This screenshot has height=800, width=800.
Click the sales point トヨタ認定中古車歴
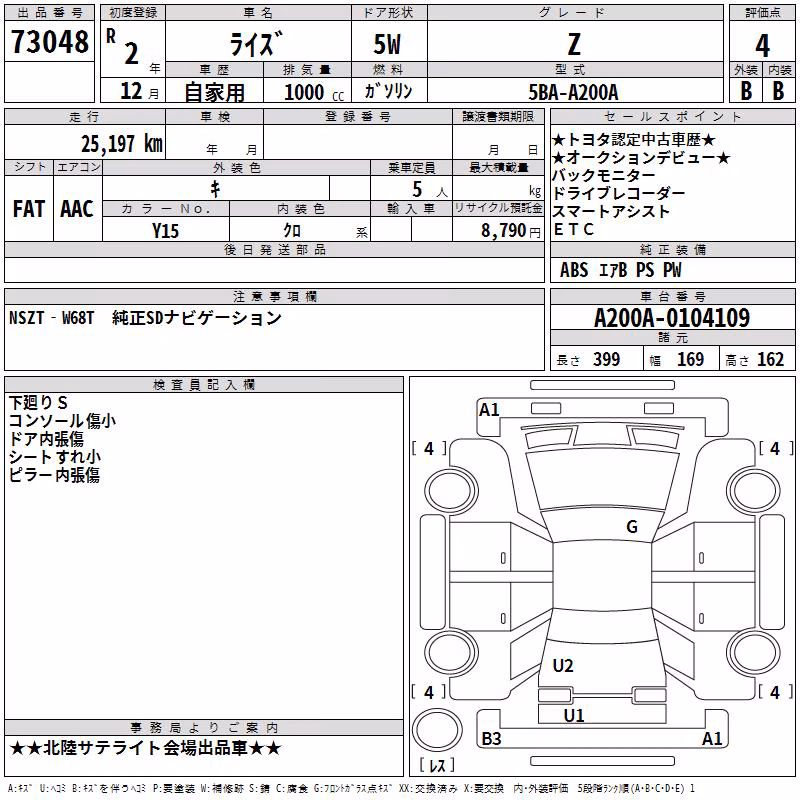(x=634, y=139)
